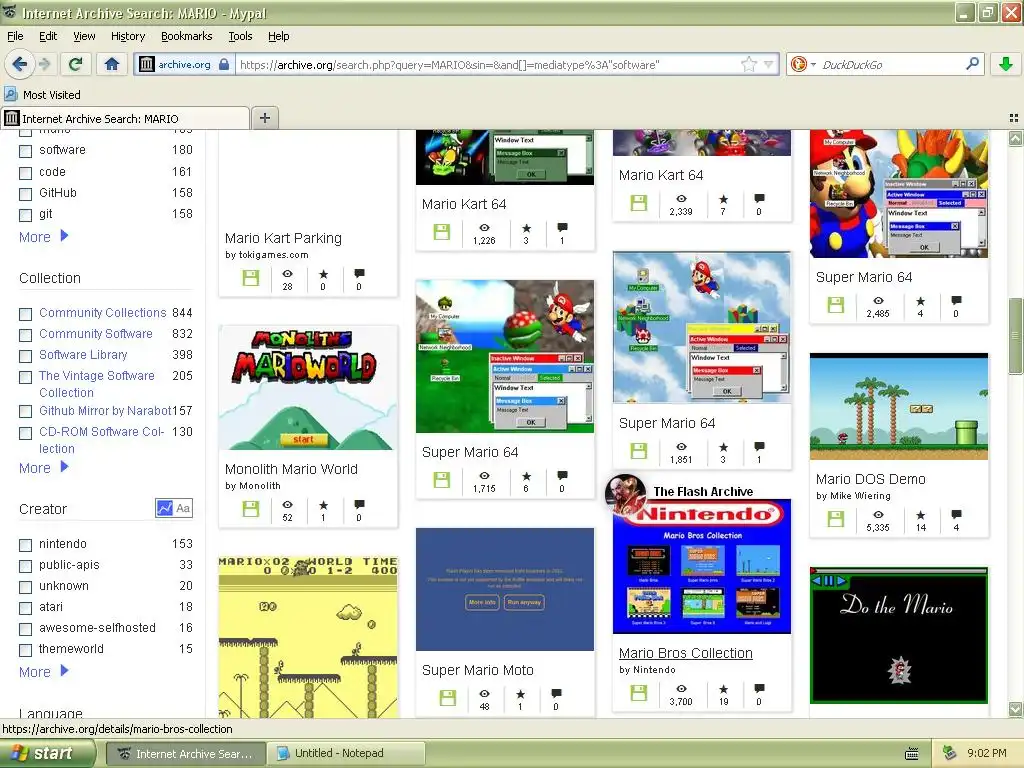Click the archive.org site identity icon

pos(147,64)
